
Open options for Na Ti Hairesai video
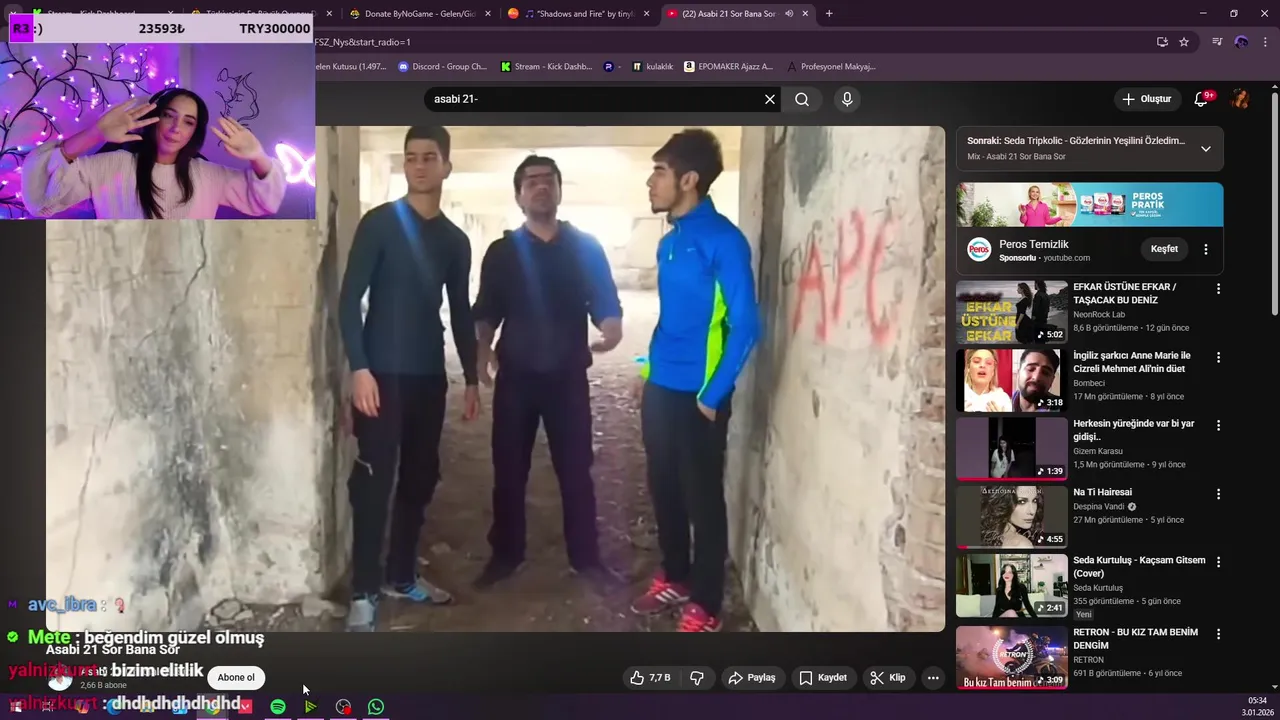[1218, 494]
